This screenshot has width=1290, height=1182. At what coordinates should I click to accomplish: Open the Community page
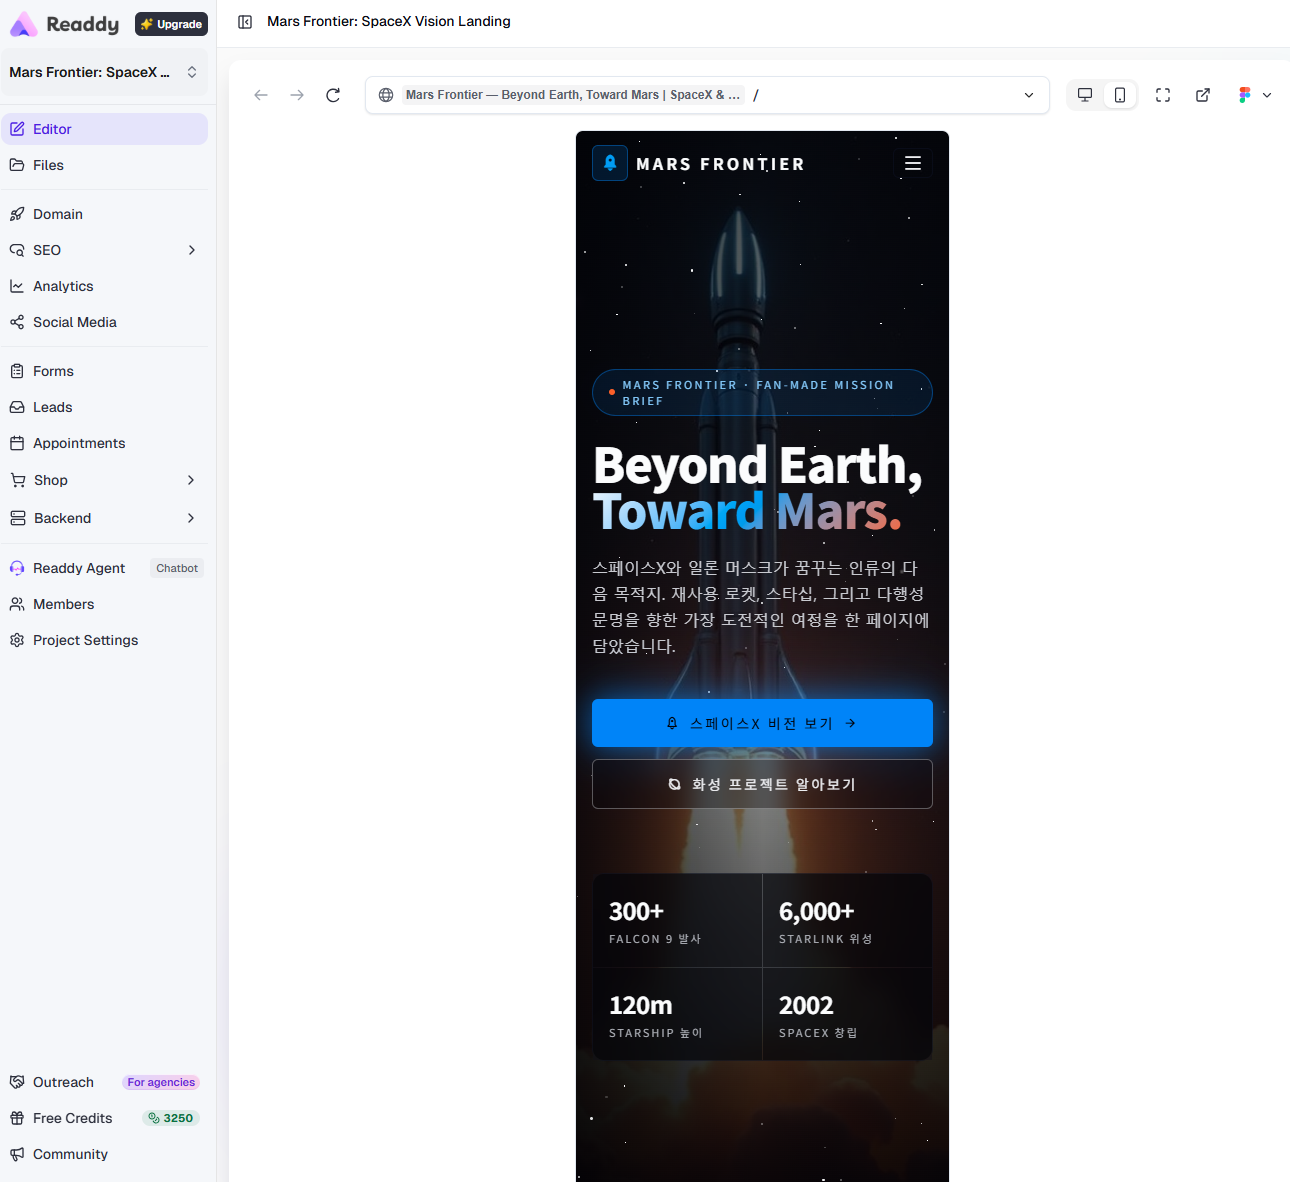pyautogui.click(x=104, y=1154)
